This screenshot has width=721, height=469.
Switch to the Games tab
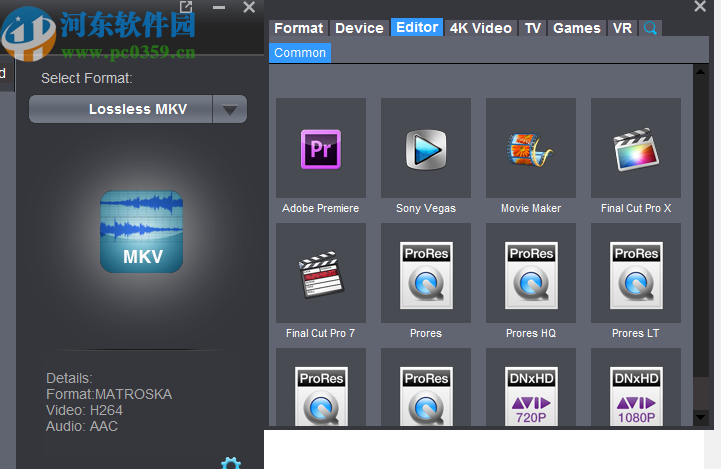coord(577,28)
